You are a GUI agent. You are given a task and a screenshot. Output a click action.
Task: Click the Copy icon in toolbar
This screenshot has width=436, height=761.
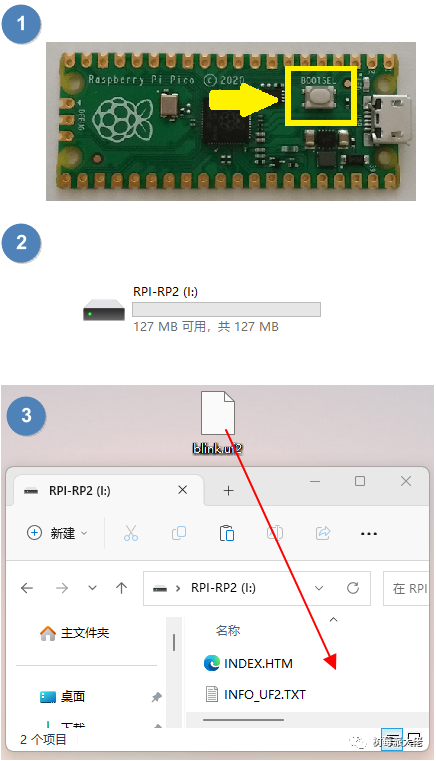pos(179,533)
